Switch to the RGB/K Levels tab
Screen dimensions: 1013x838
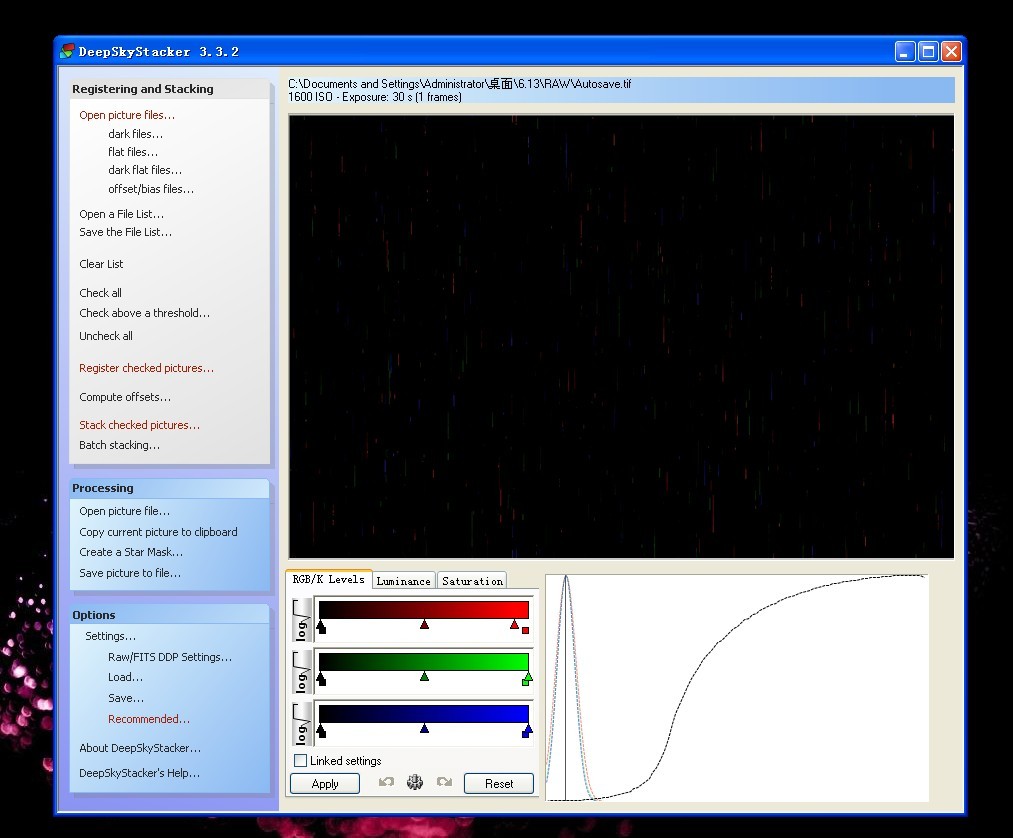coord(328,580)
